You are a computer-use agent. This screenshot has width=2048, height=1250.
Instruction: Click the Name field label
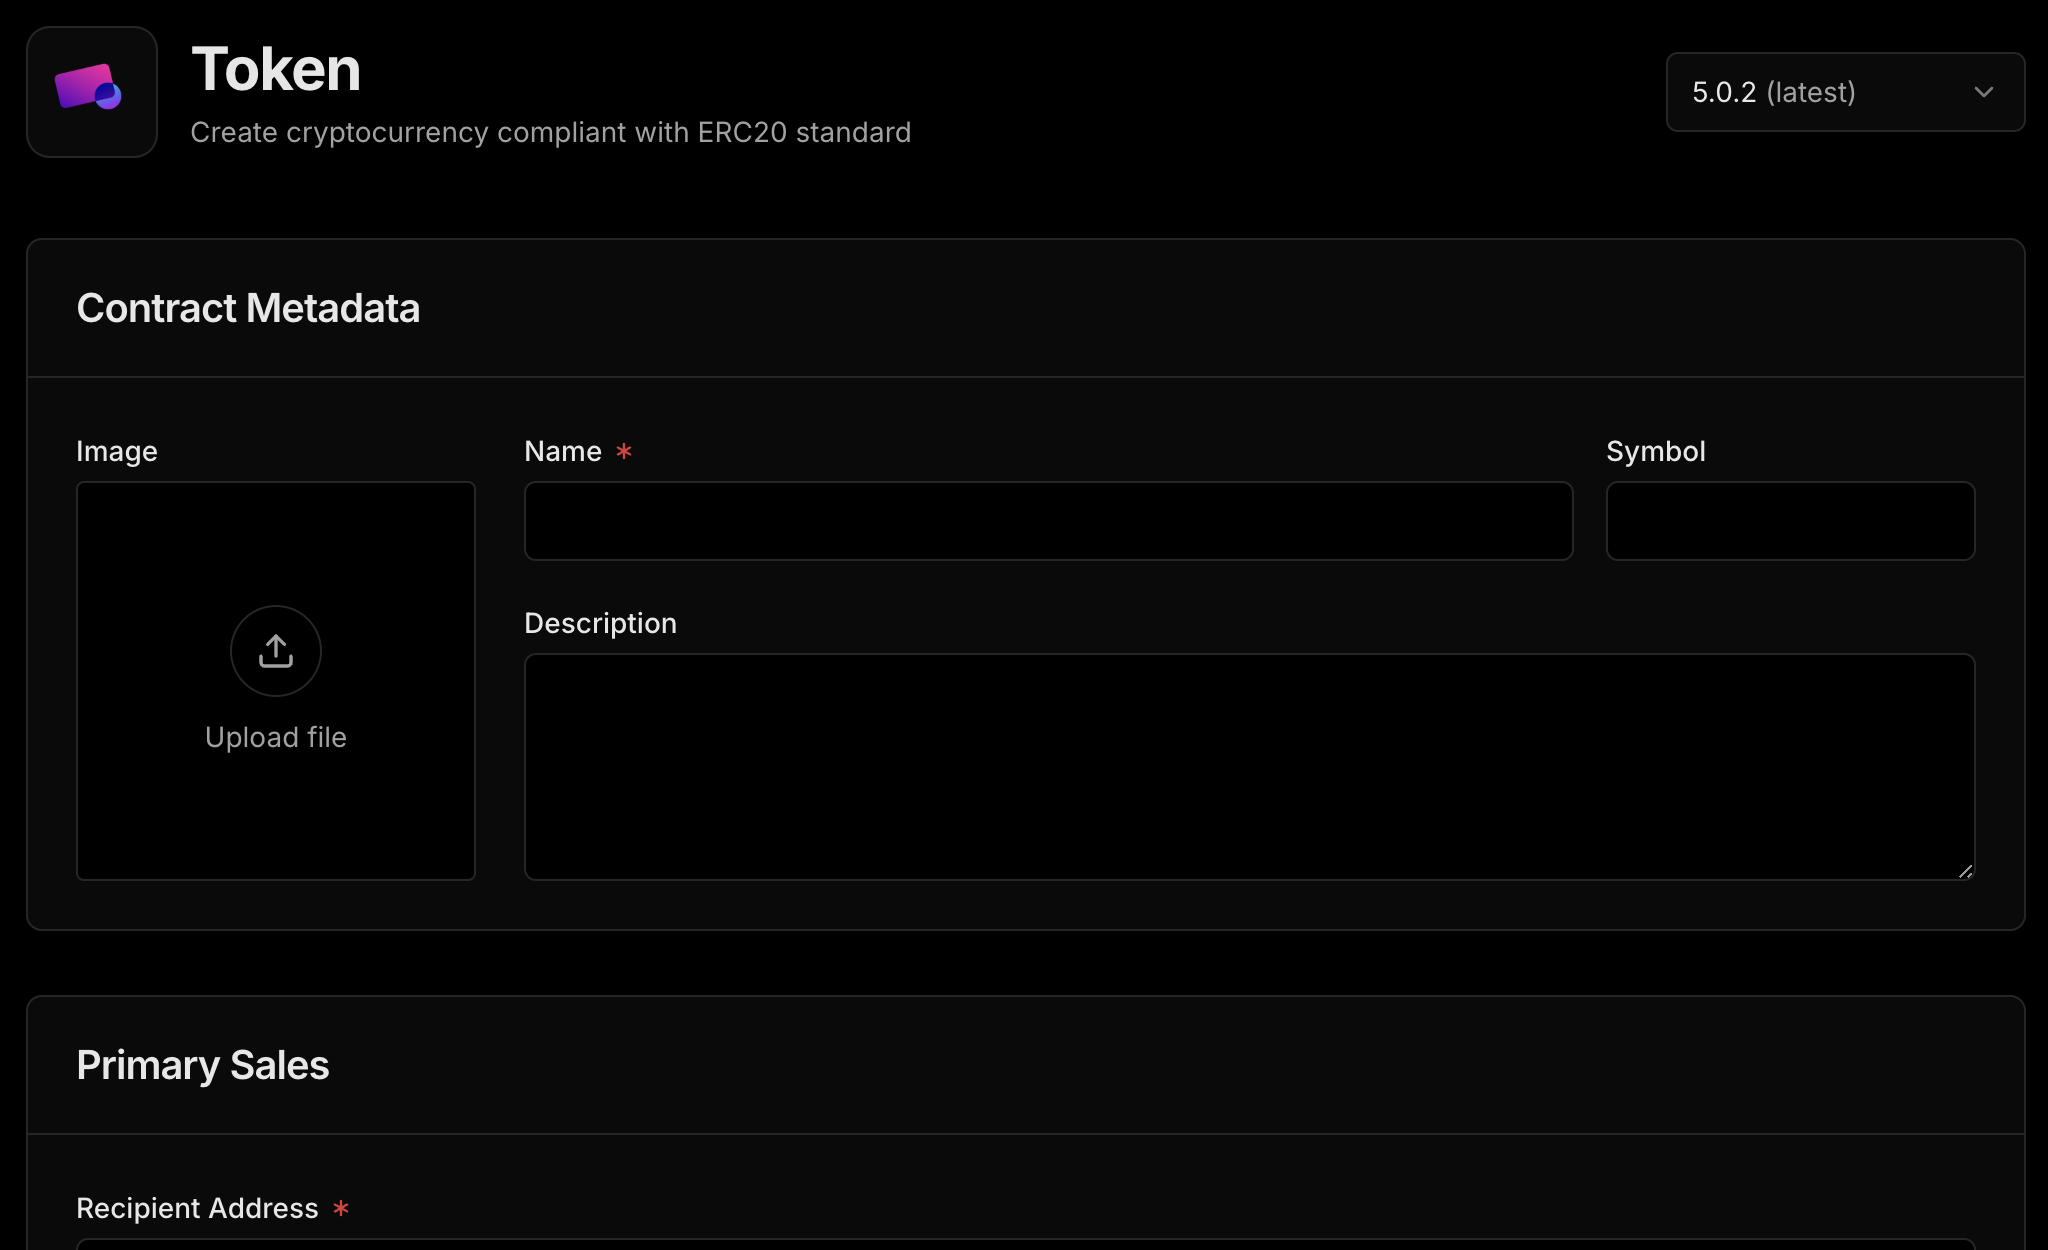pos(563,451)
